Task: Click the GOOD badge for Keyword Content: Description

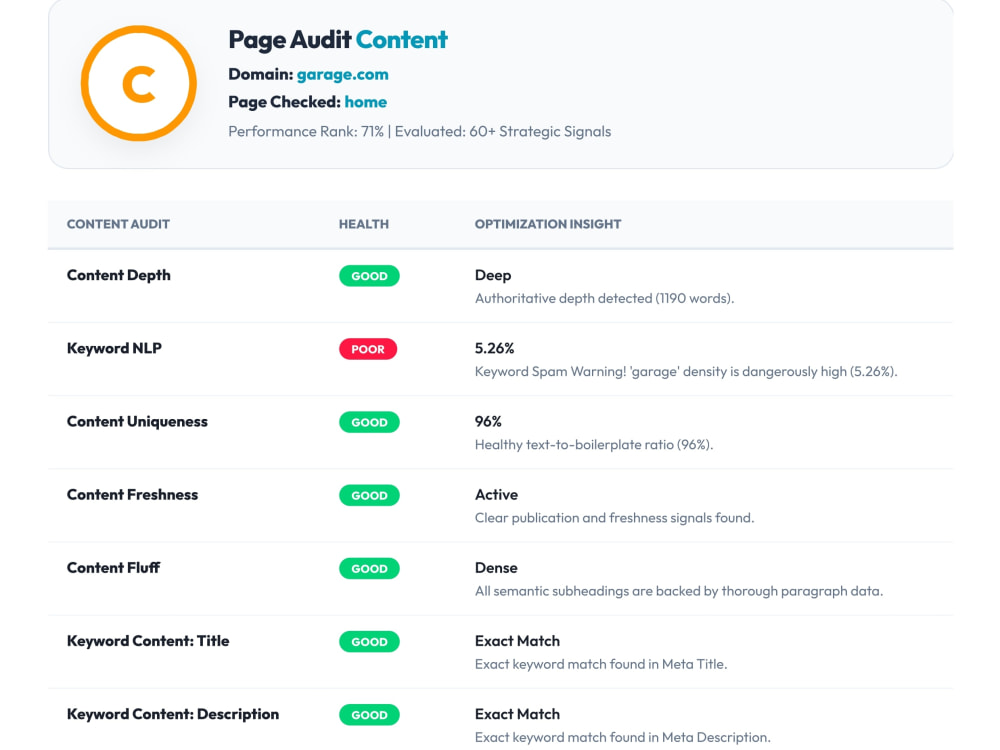Action: coord(369,715)
